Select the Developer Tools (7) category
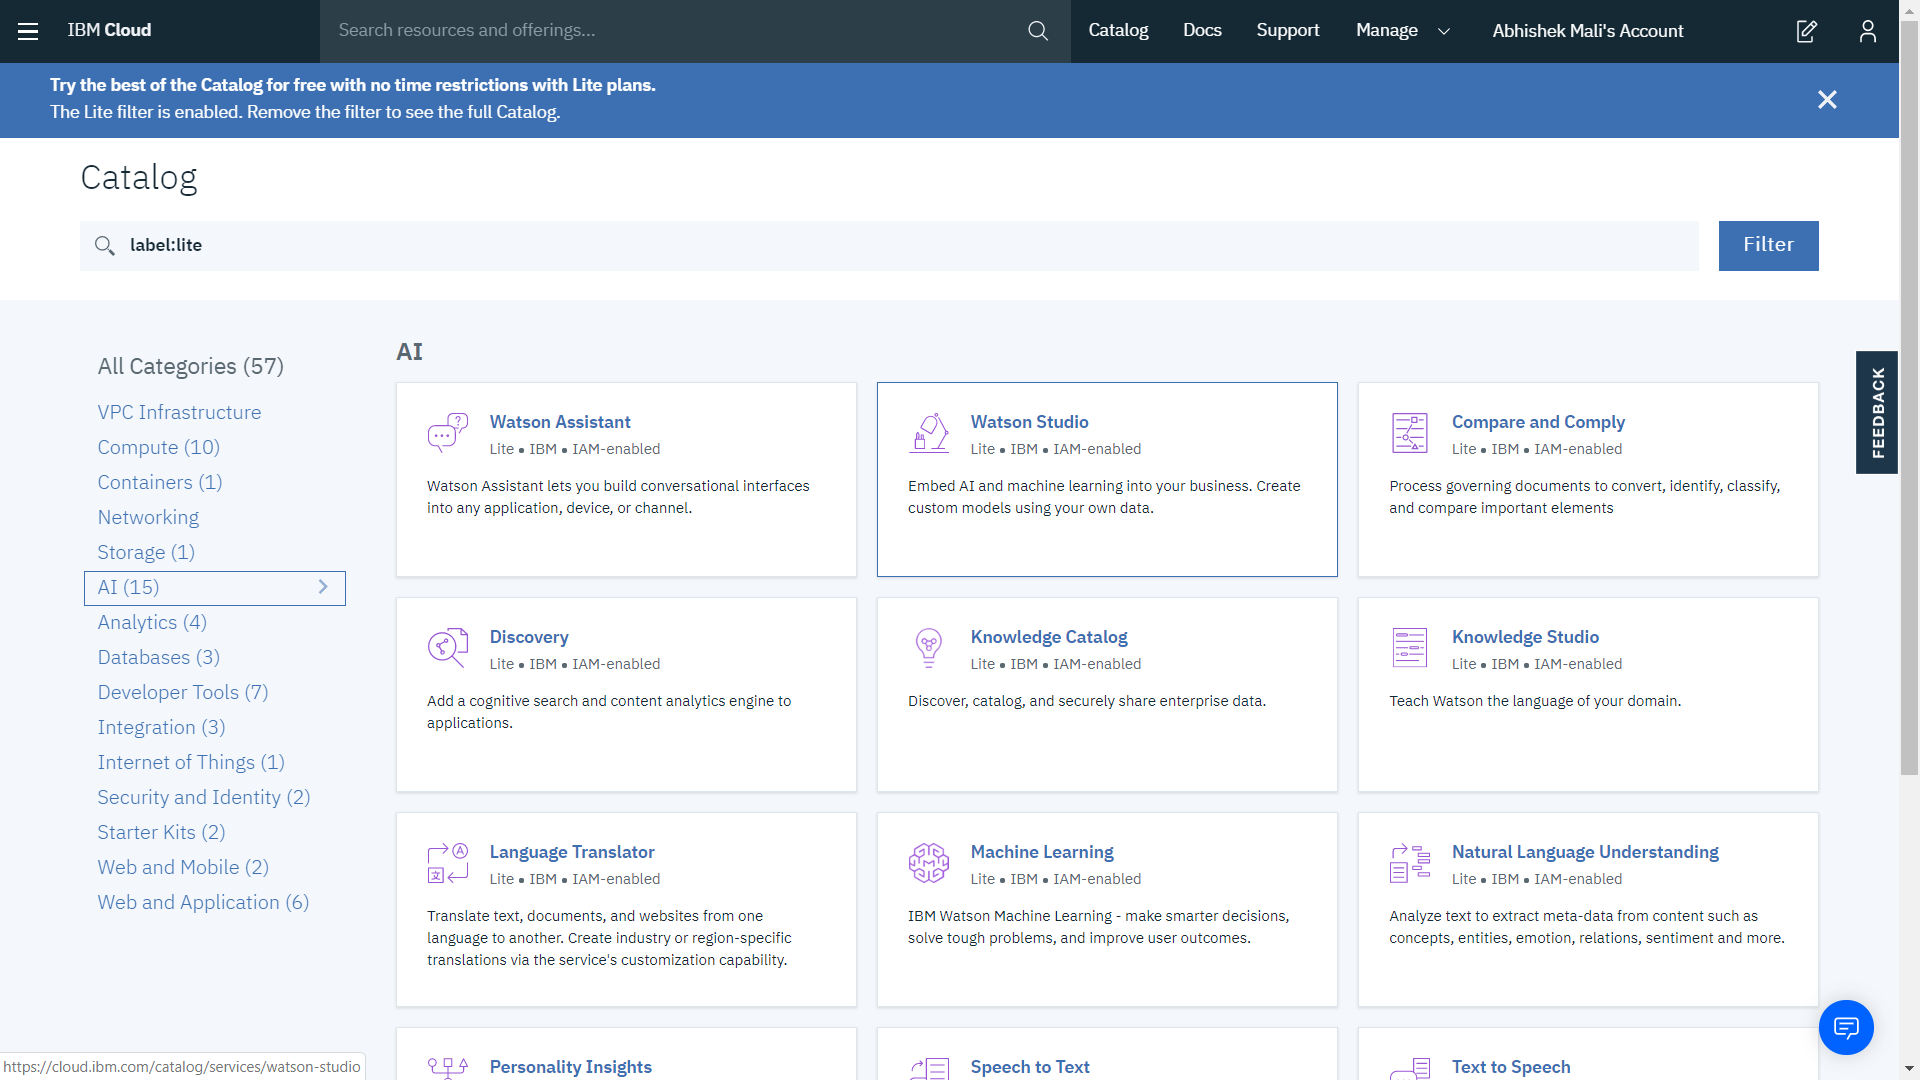 183,692
